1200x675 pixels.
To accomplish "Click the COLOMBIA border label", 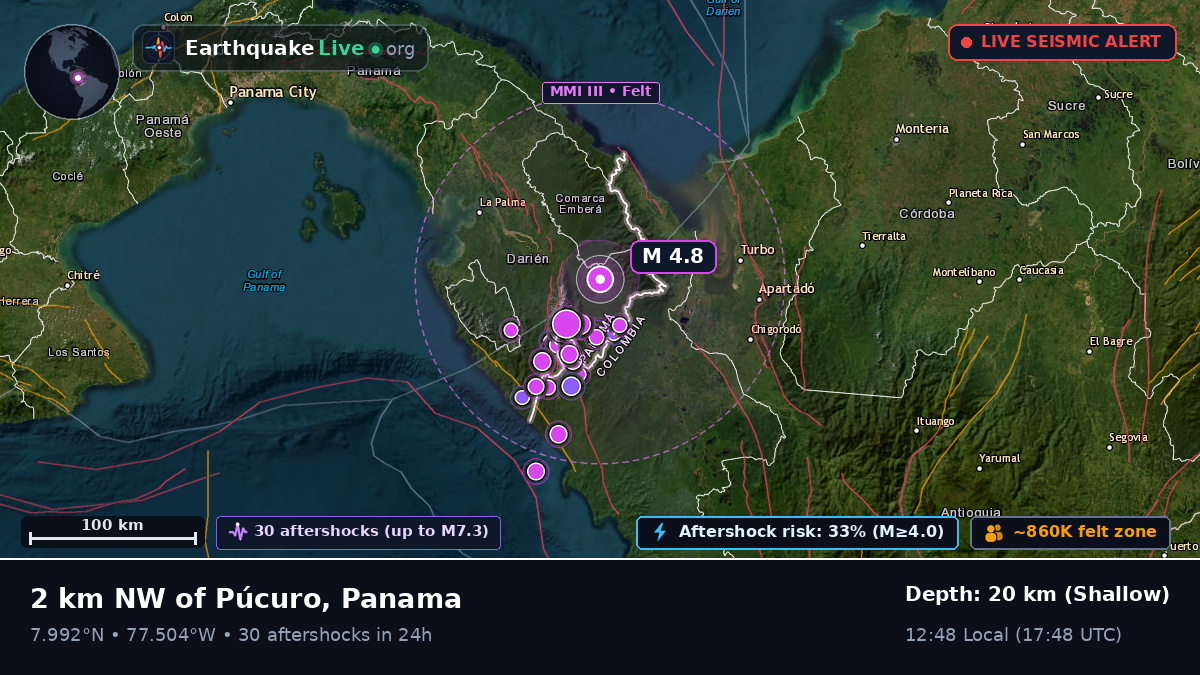I will (x=621, y=345).
